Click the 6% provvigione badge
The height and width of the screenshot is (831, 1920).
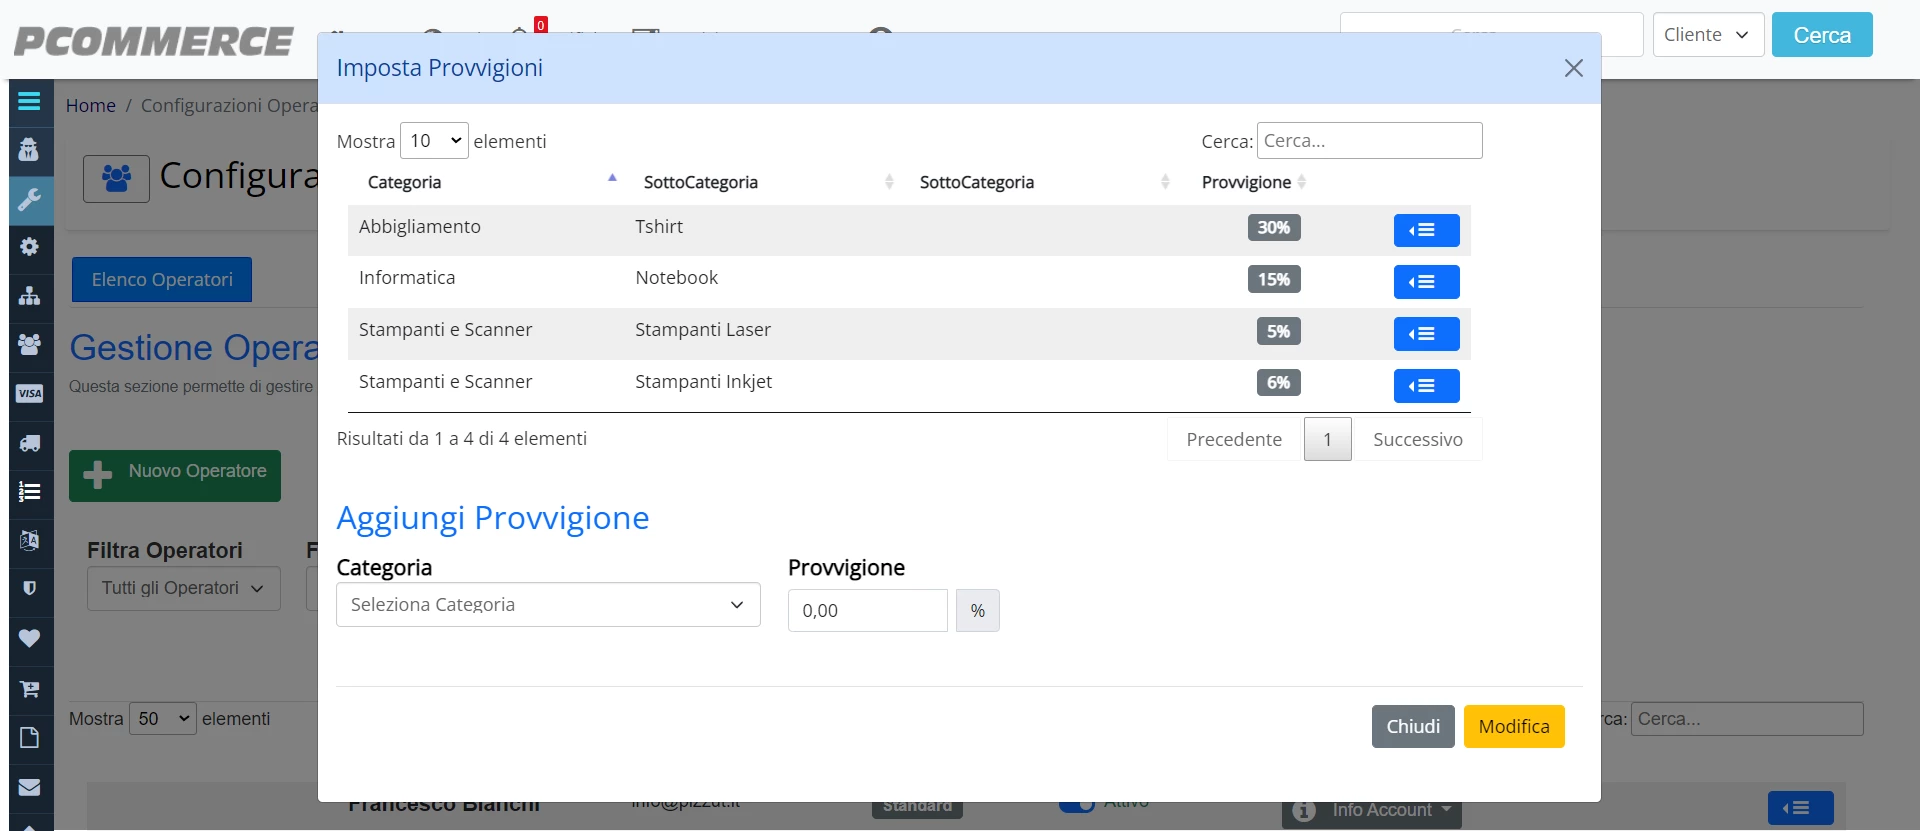tap(1278, 383)
